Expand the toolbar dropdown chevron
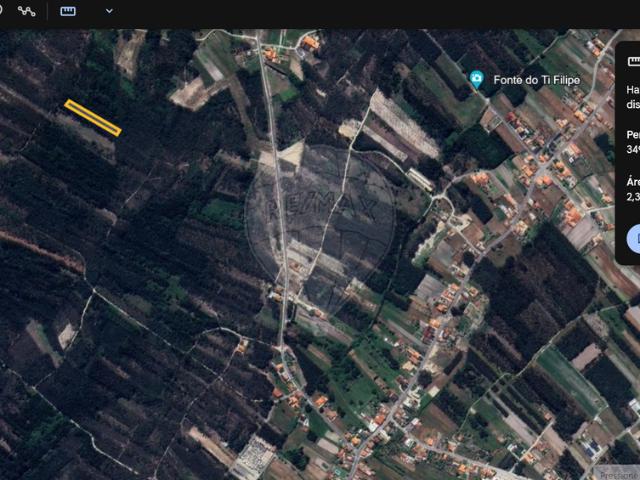Image resolution: width=640 pixels, height=480 pixels. pos(109,11)
